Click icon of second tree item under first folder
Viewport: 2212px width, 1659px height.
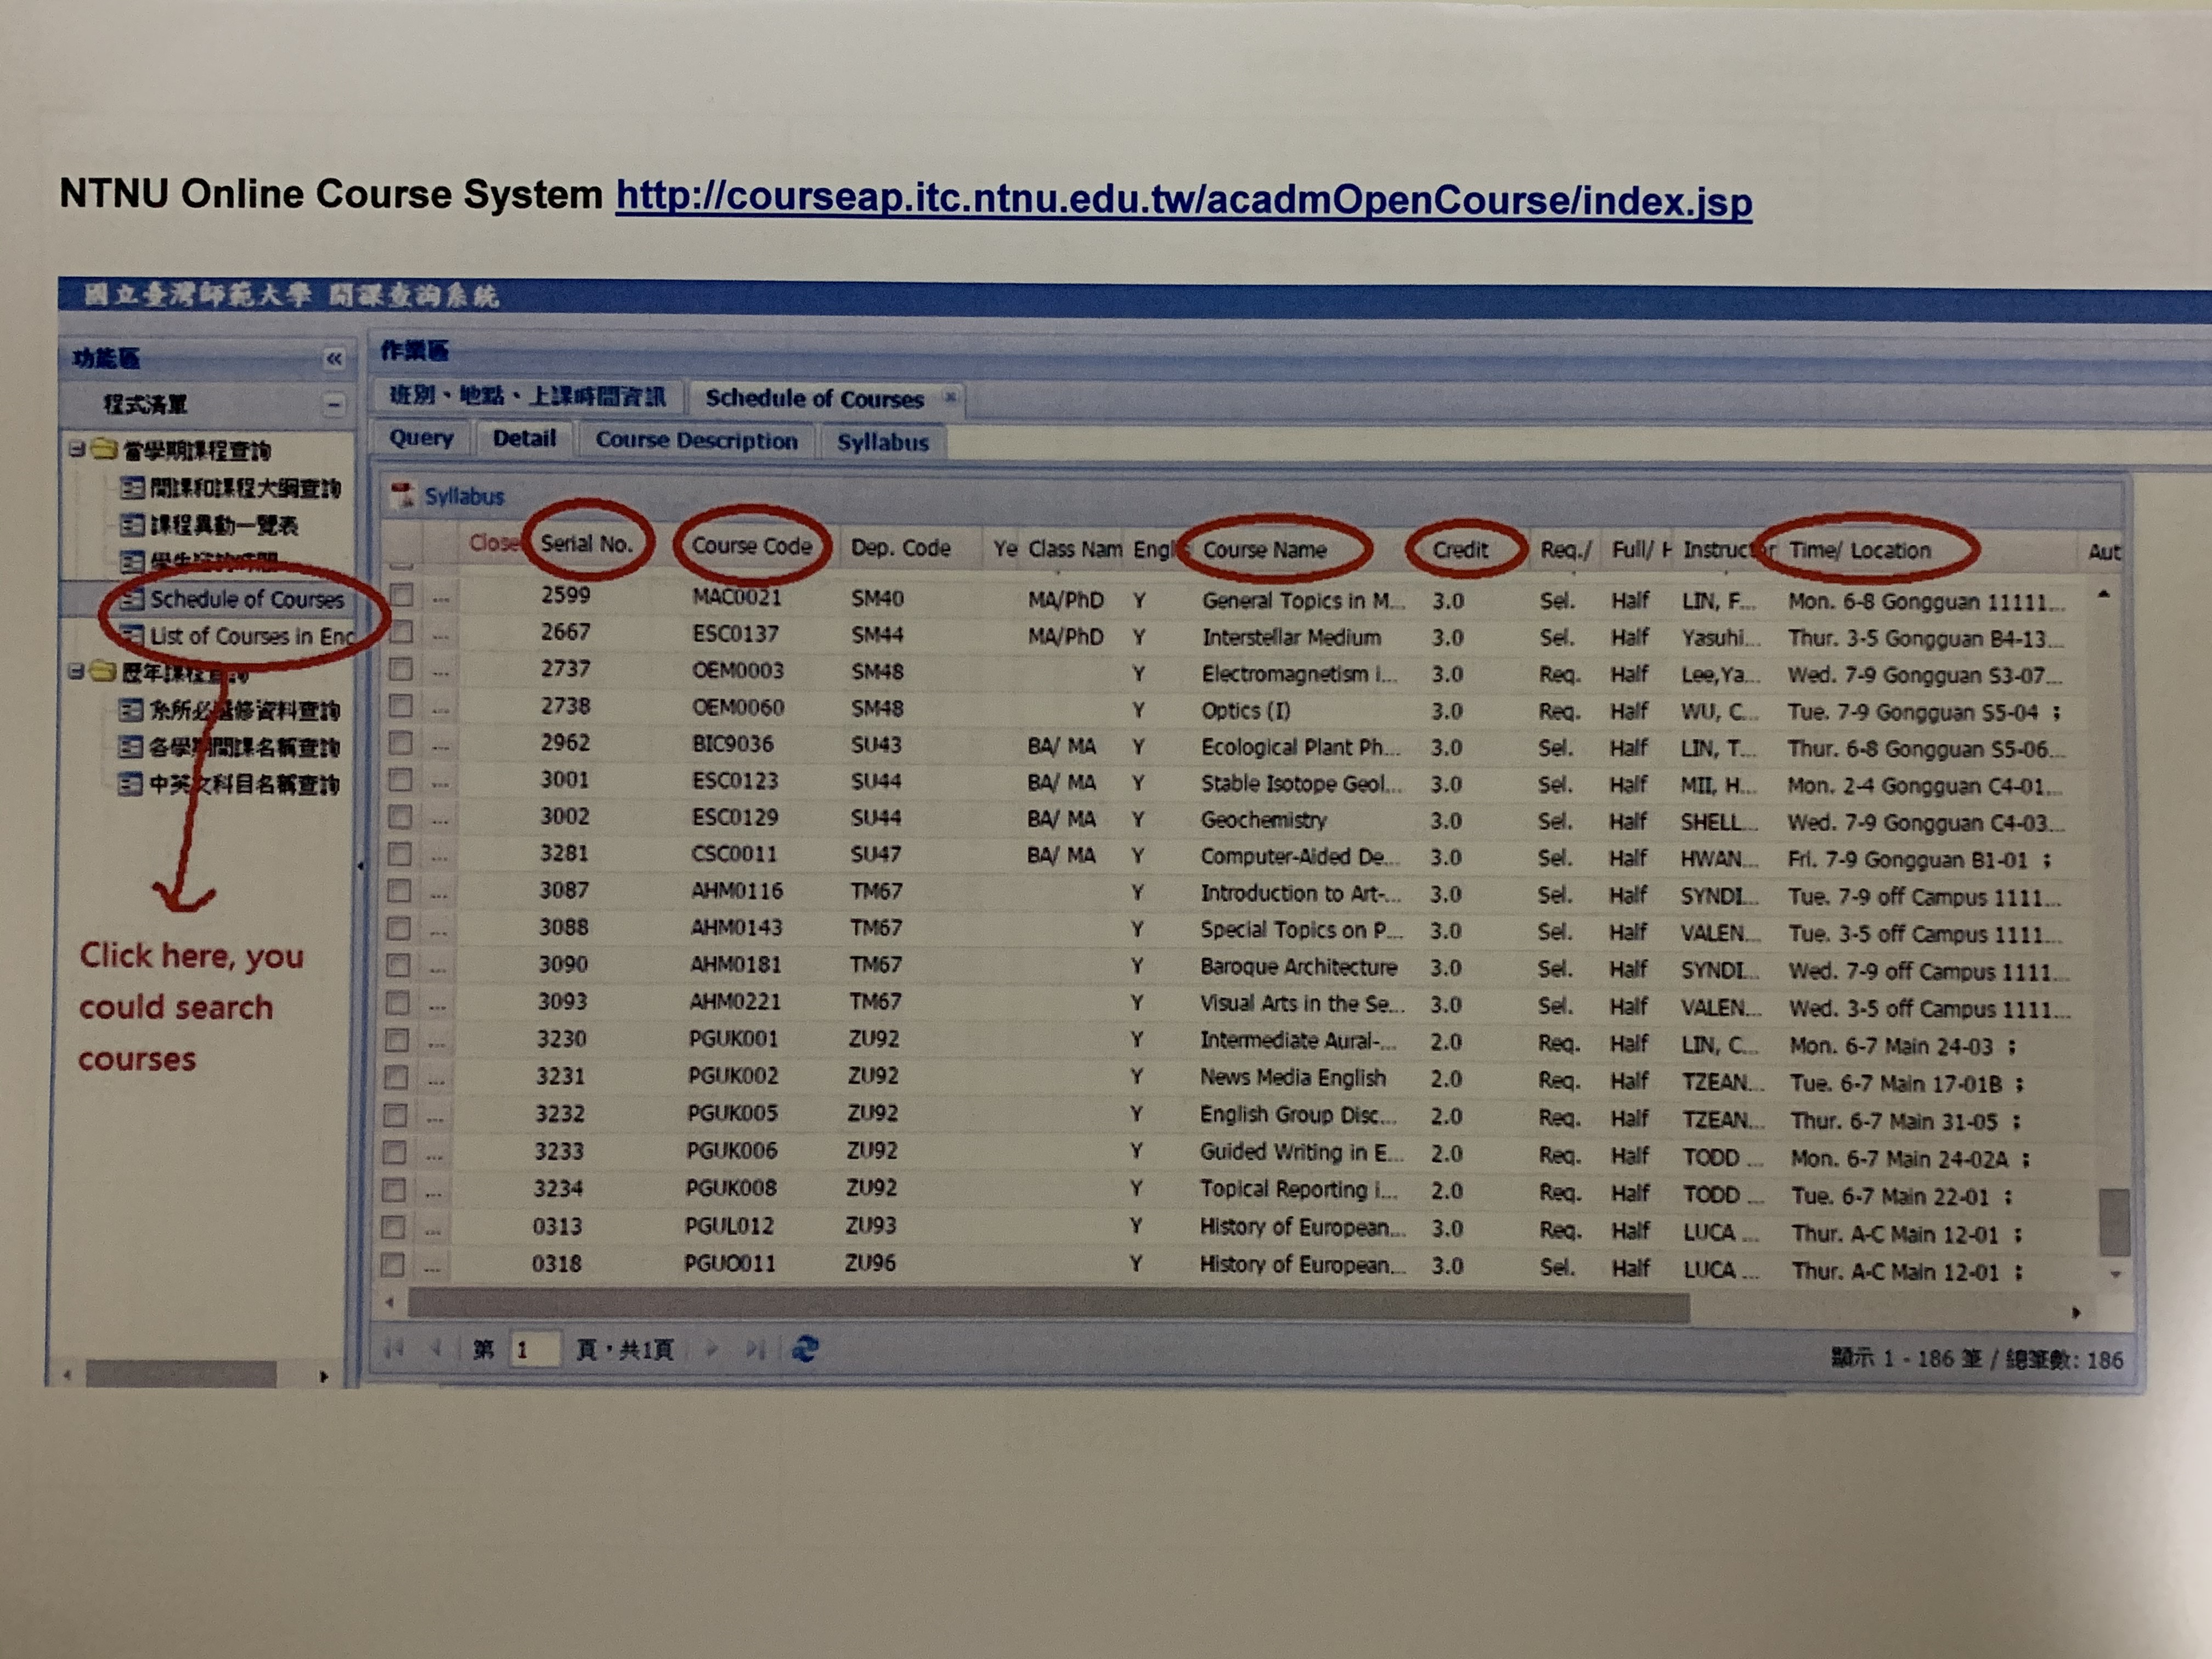click(131, 525)
